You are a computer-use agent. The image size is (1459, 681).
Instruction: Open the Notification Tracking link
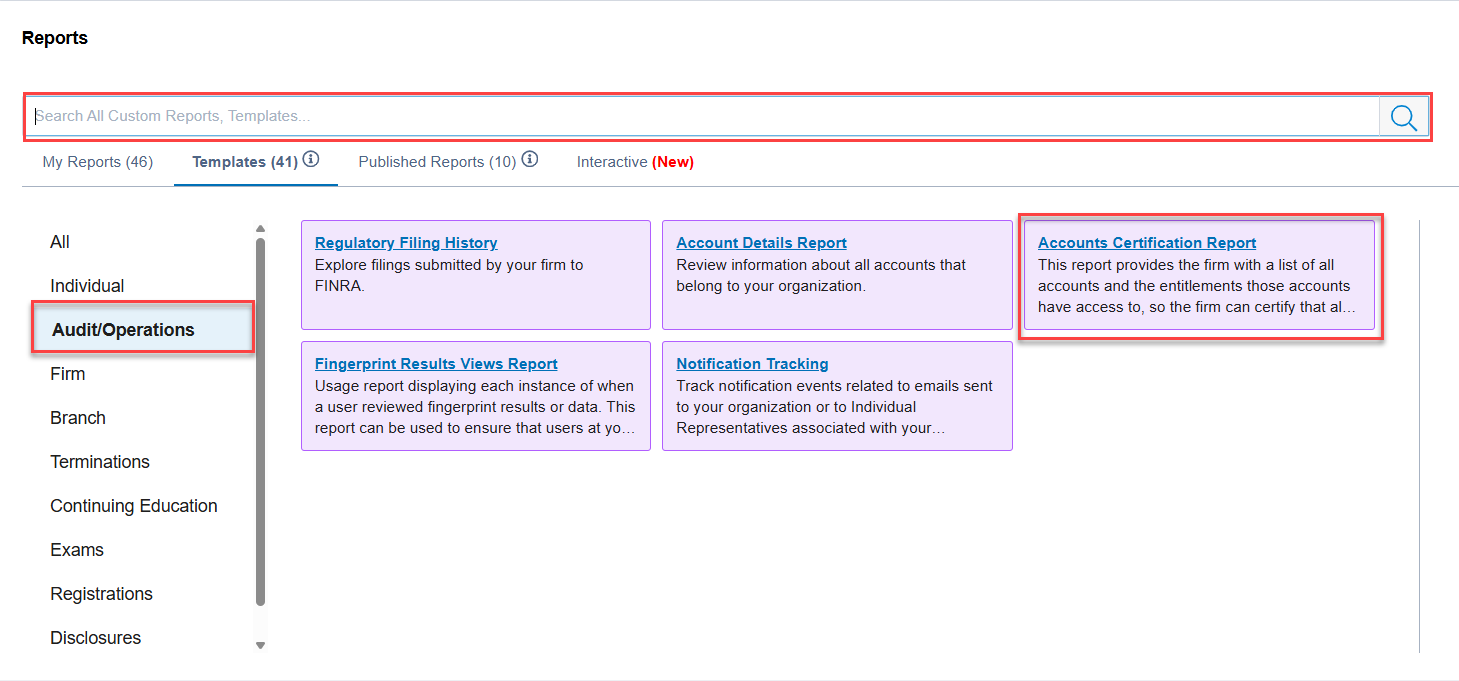(753, 364)
